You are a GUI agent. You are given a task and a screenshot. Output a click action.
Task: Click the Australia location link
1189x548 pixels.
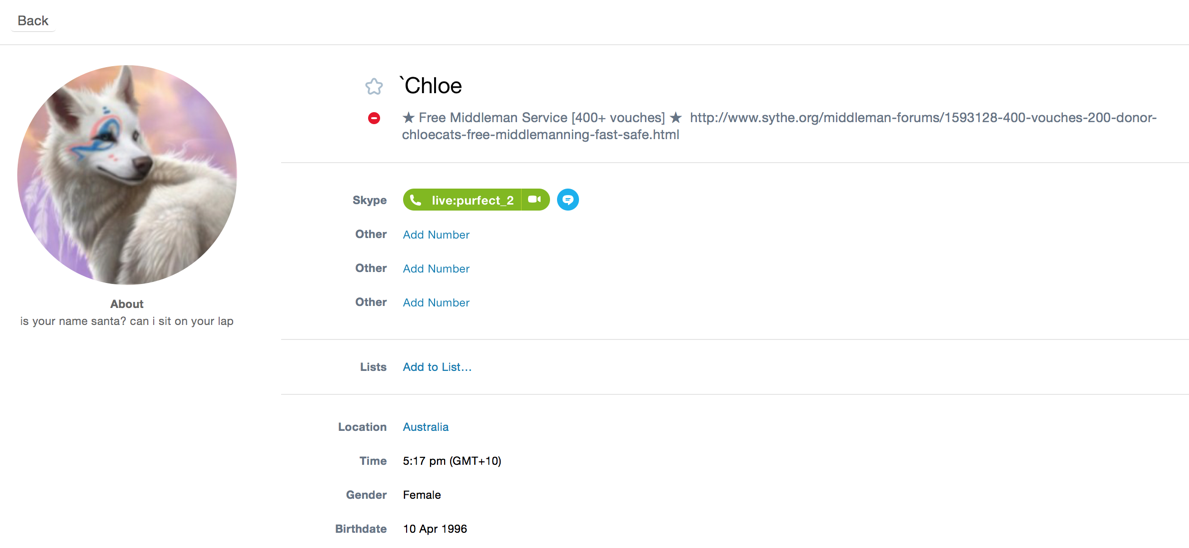coord(425,427)
